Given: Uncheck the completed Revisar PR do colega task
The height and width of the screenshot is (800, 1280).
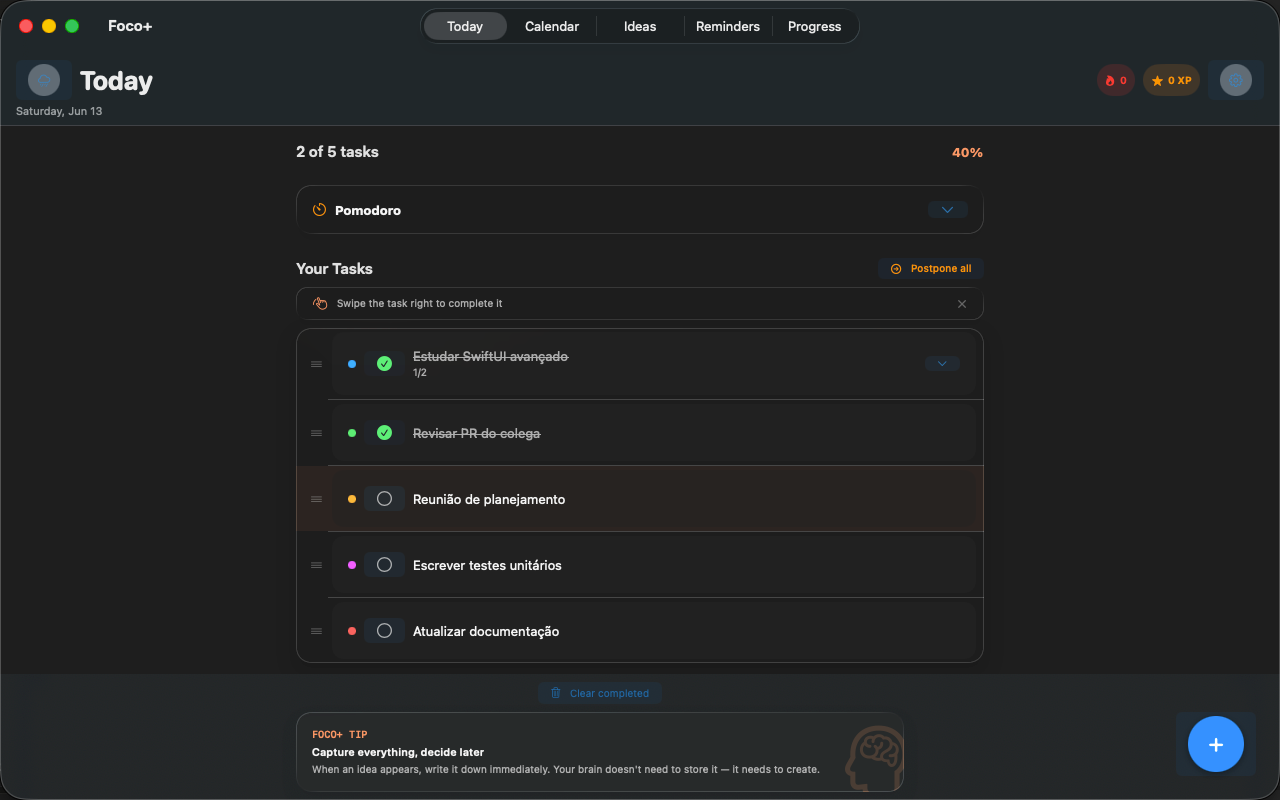Looking at the screenshot, I should click(384, 433).
